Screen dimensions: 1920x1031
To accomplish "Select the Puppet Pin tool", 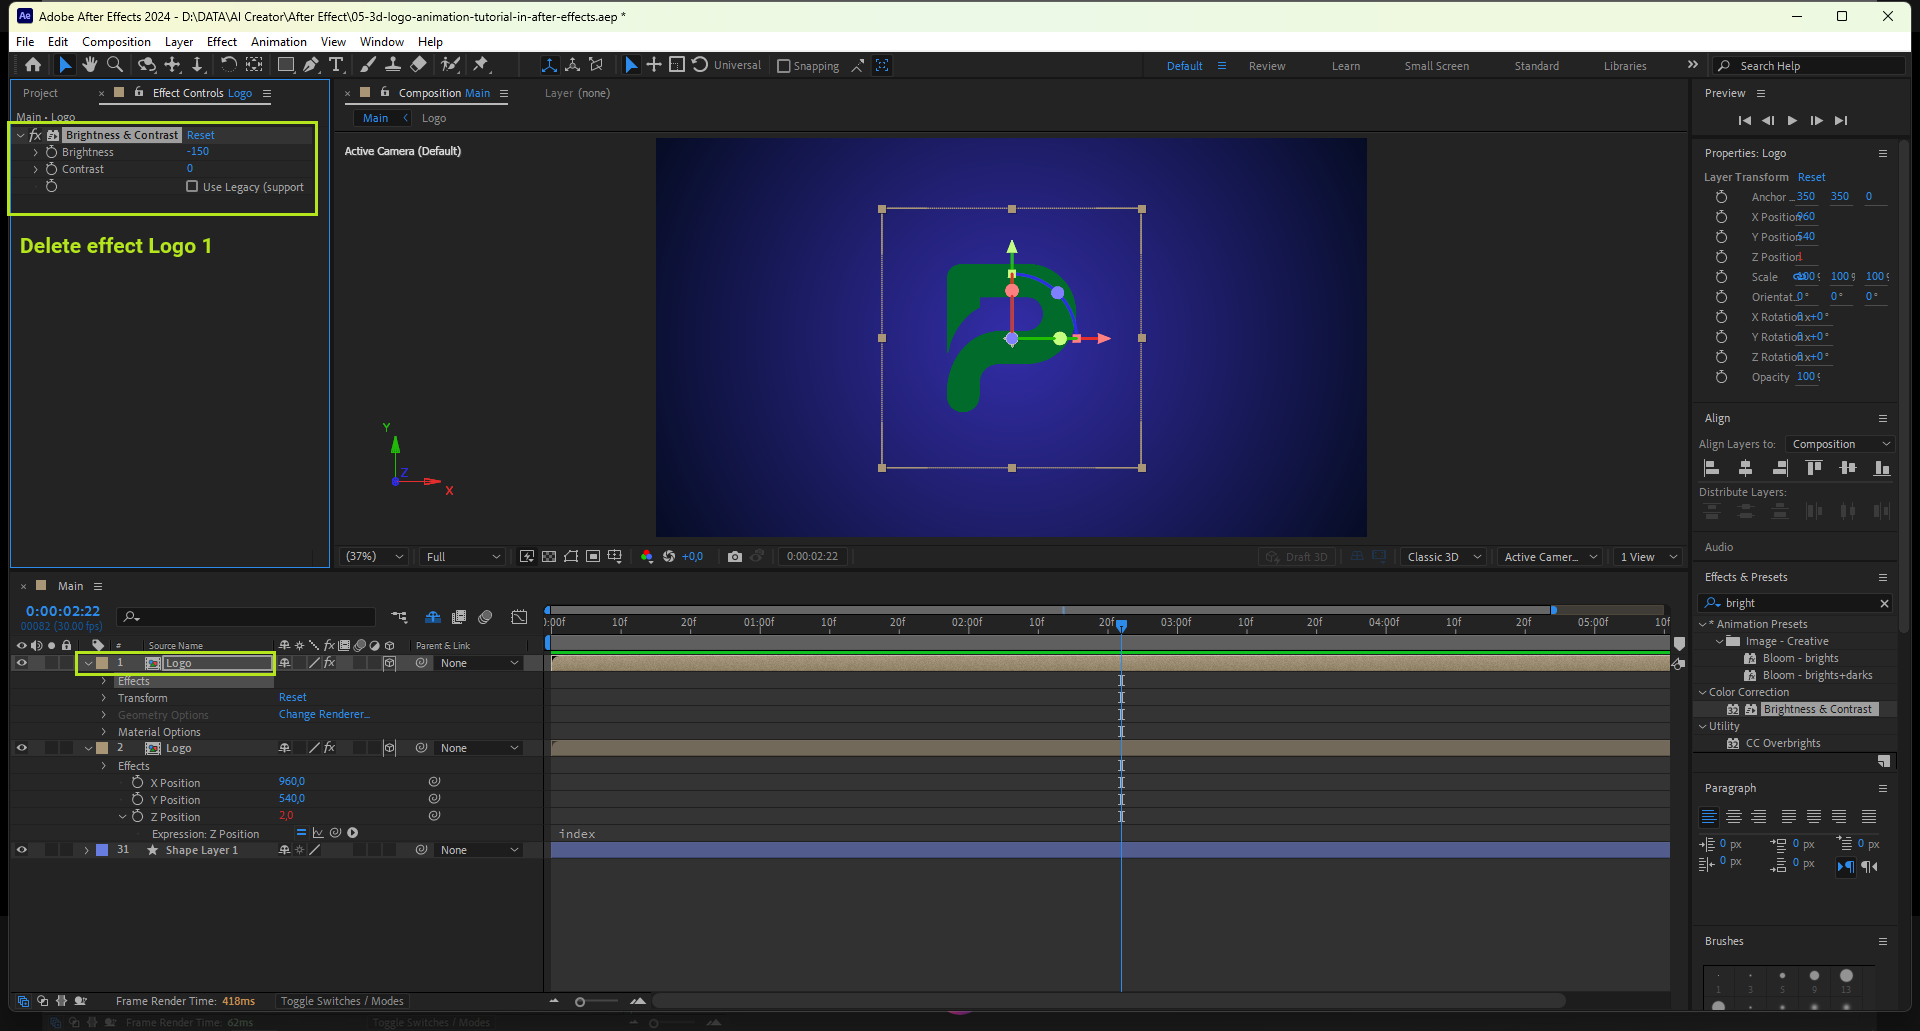I will click(481, 65).
